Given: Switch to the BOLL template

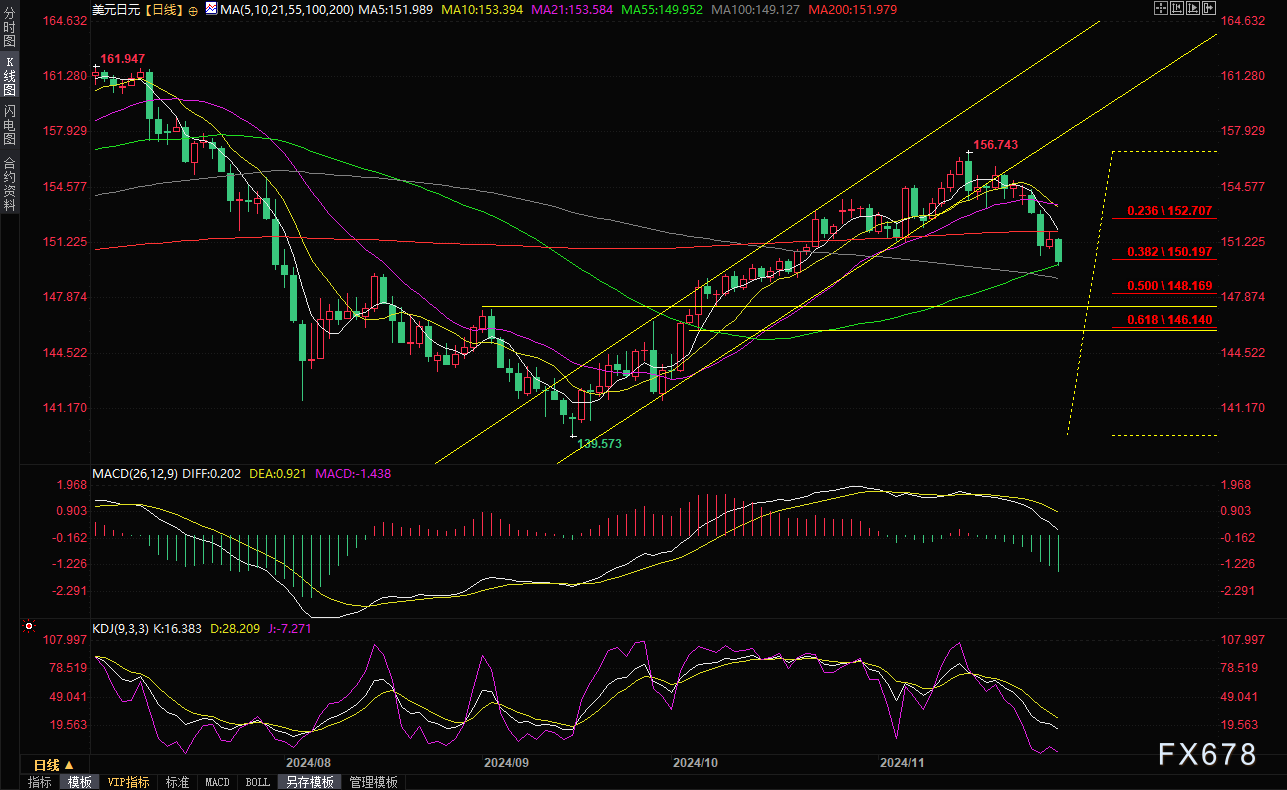Looking at the screenshot, I should coord(257,782).
